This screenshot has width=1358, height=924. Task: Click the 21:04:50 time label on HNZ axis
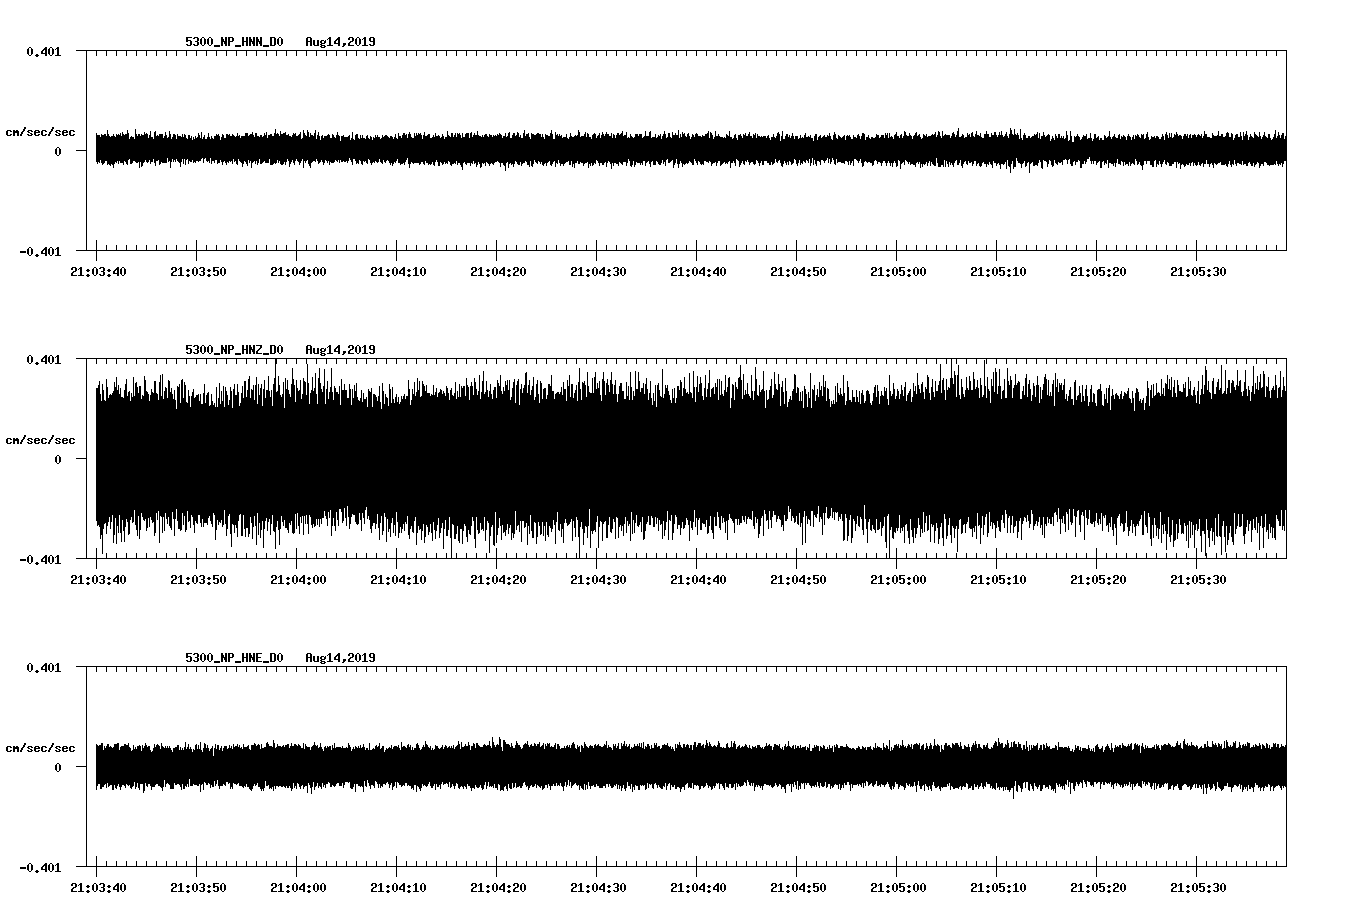pyautogui.click(x=798, y=580)
